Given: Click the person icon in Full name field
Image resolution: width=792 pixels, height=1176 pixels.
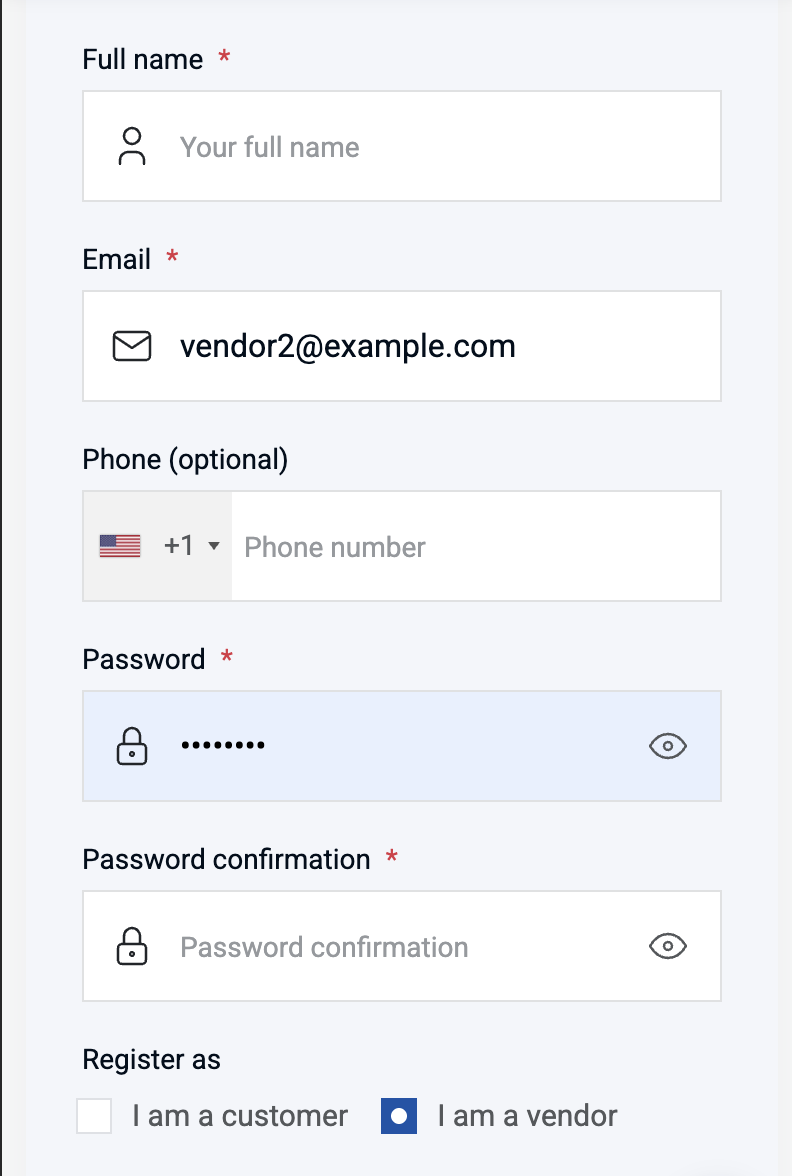Looking at the screenshot, I should [x=132, y=146].
